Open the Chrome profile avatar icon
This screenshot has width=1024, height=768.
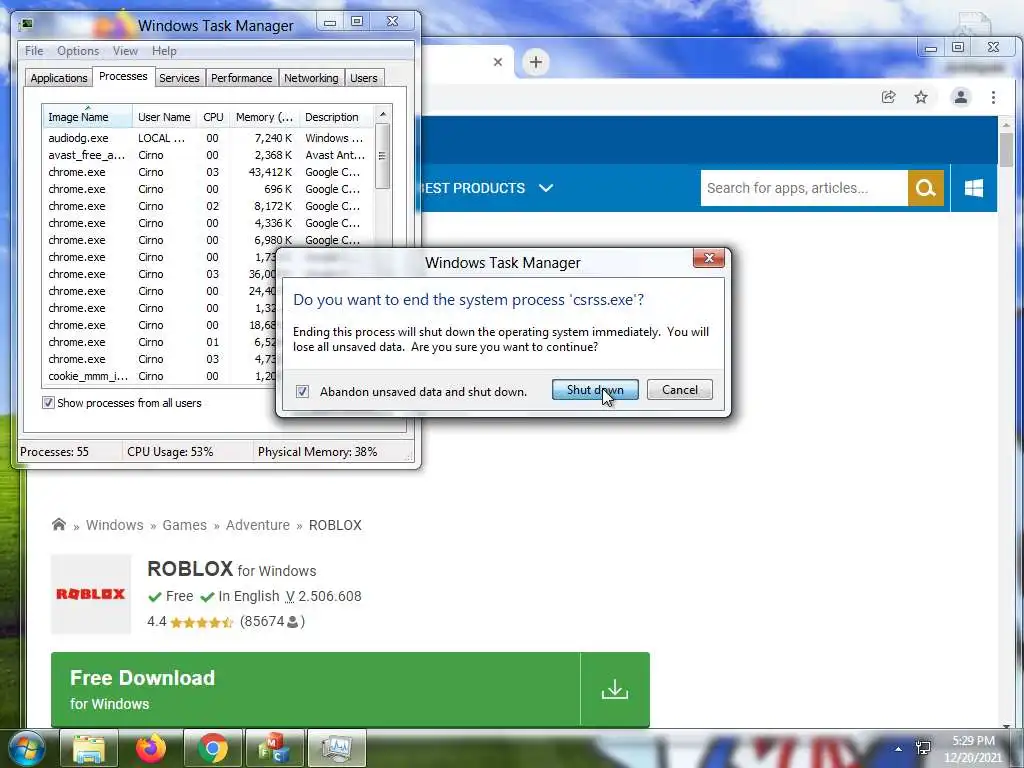click(961, 97)
